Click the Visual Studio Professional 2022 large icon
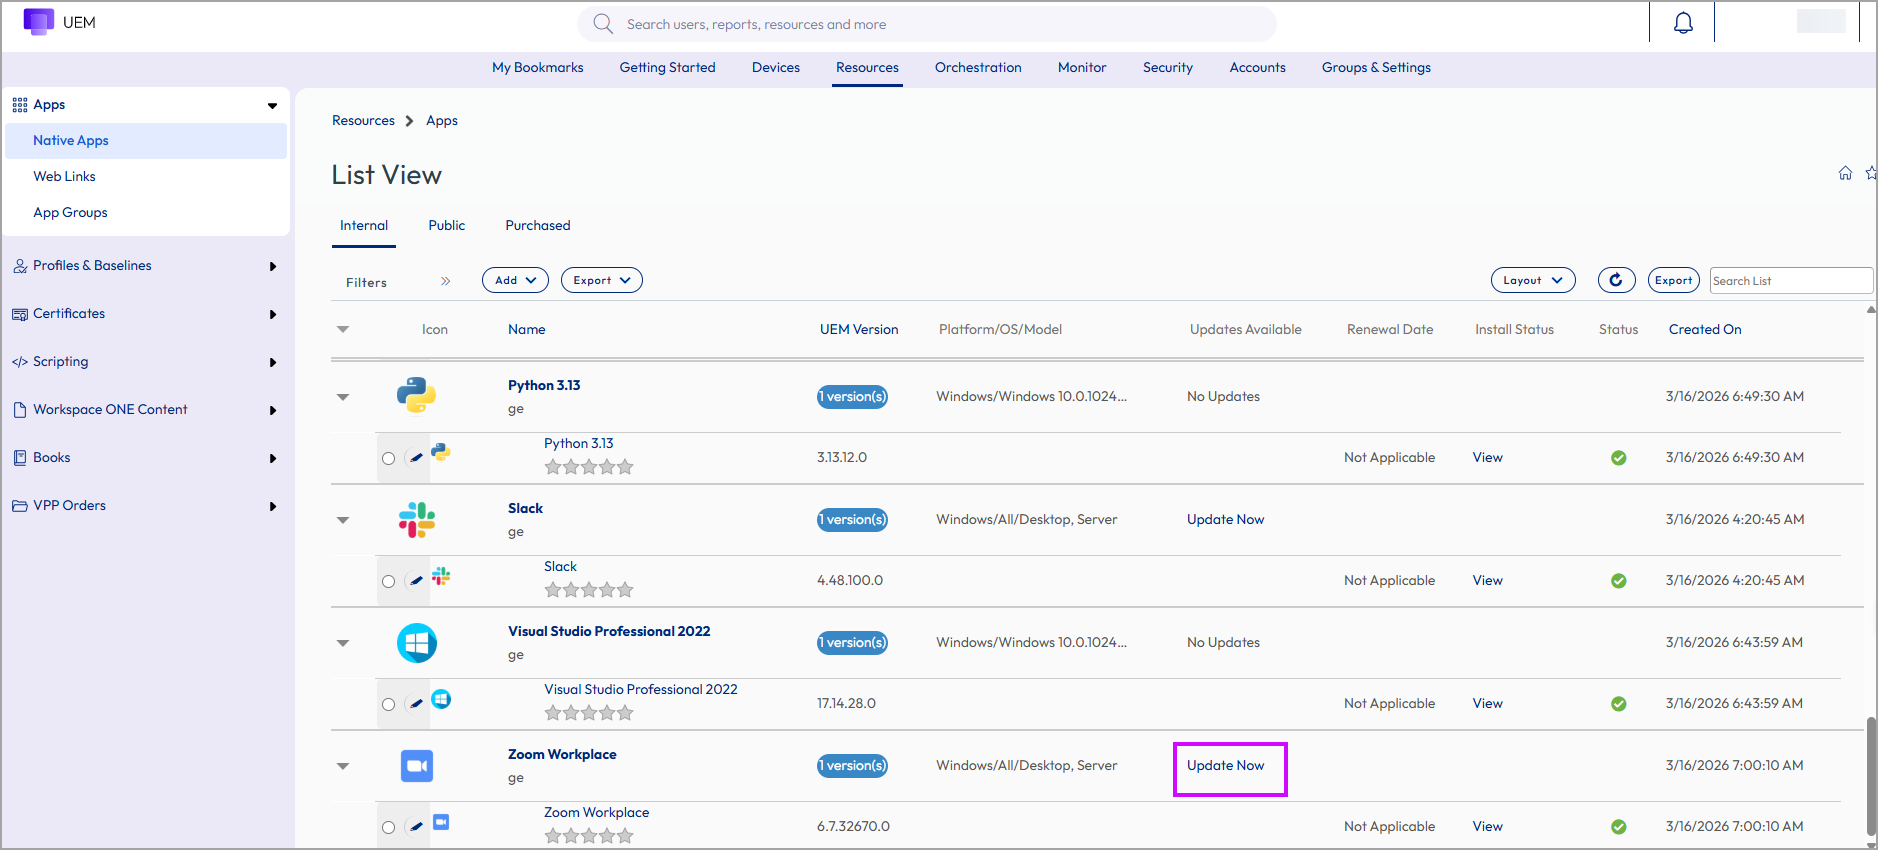Image resolution: width=1878 pixels, height=850 pixels. click(x=416, y=643)
